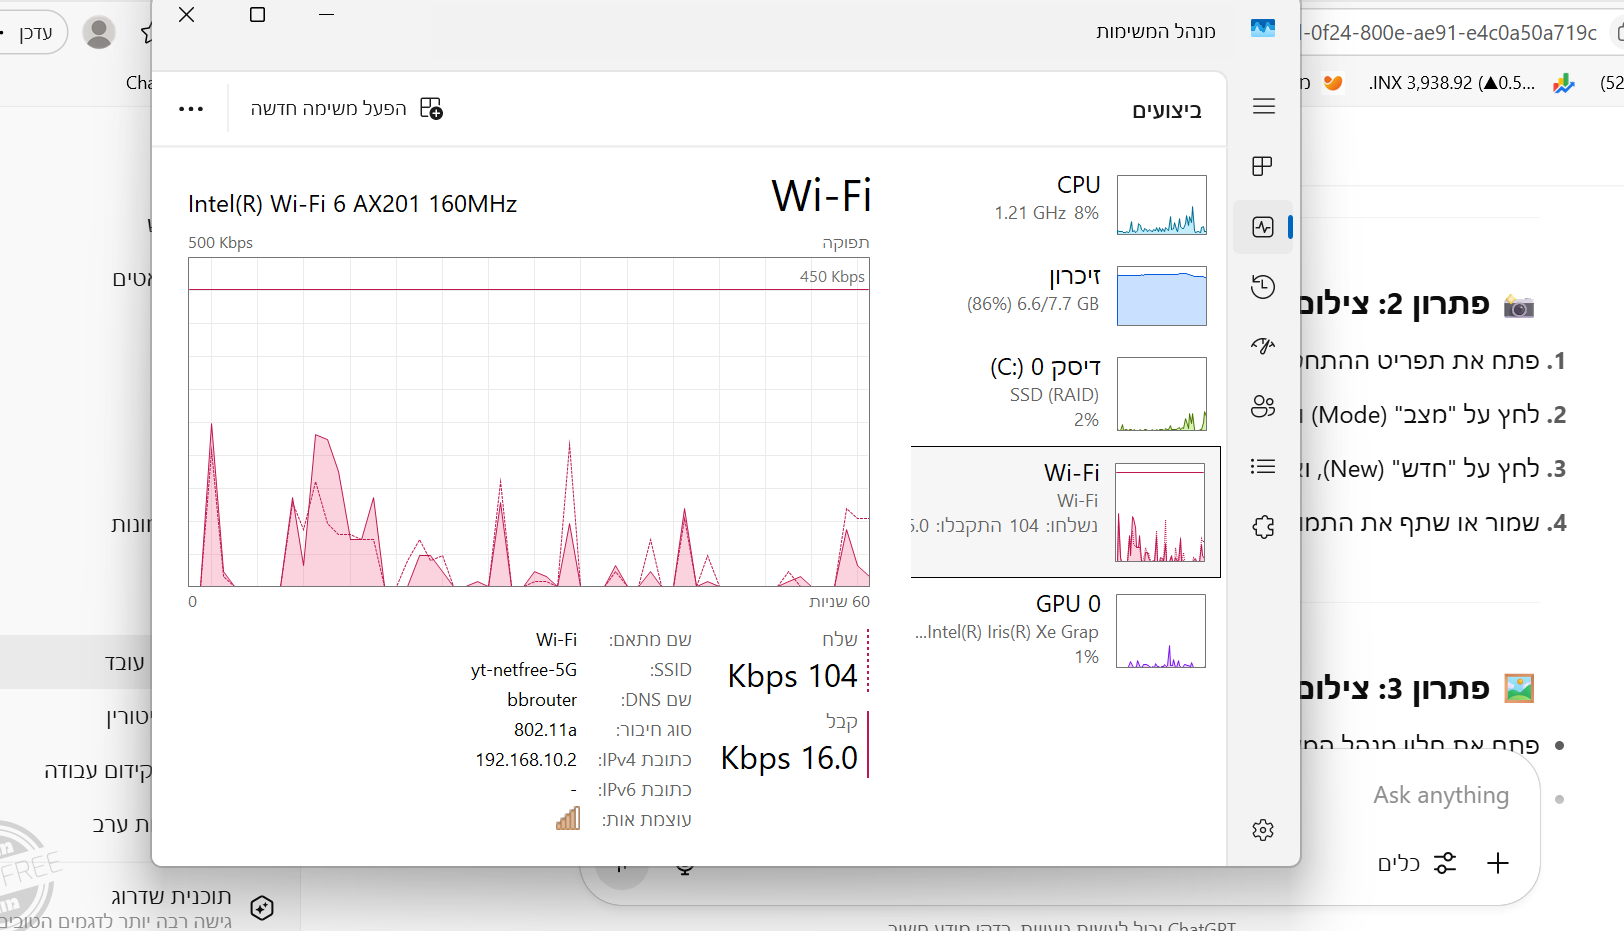Click Task Manager app icon in title bar
This screenshot has width=1624, height=931.
point(1263,29)
